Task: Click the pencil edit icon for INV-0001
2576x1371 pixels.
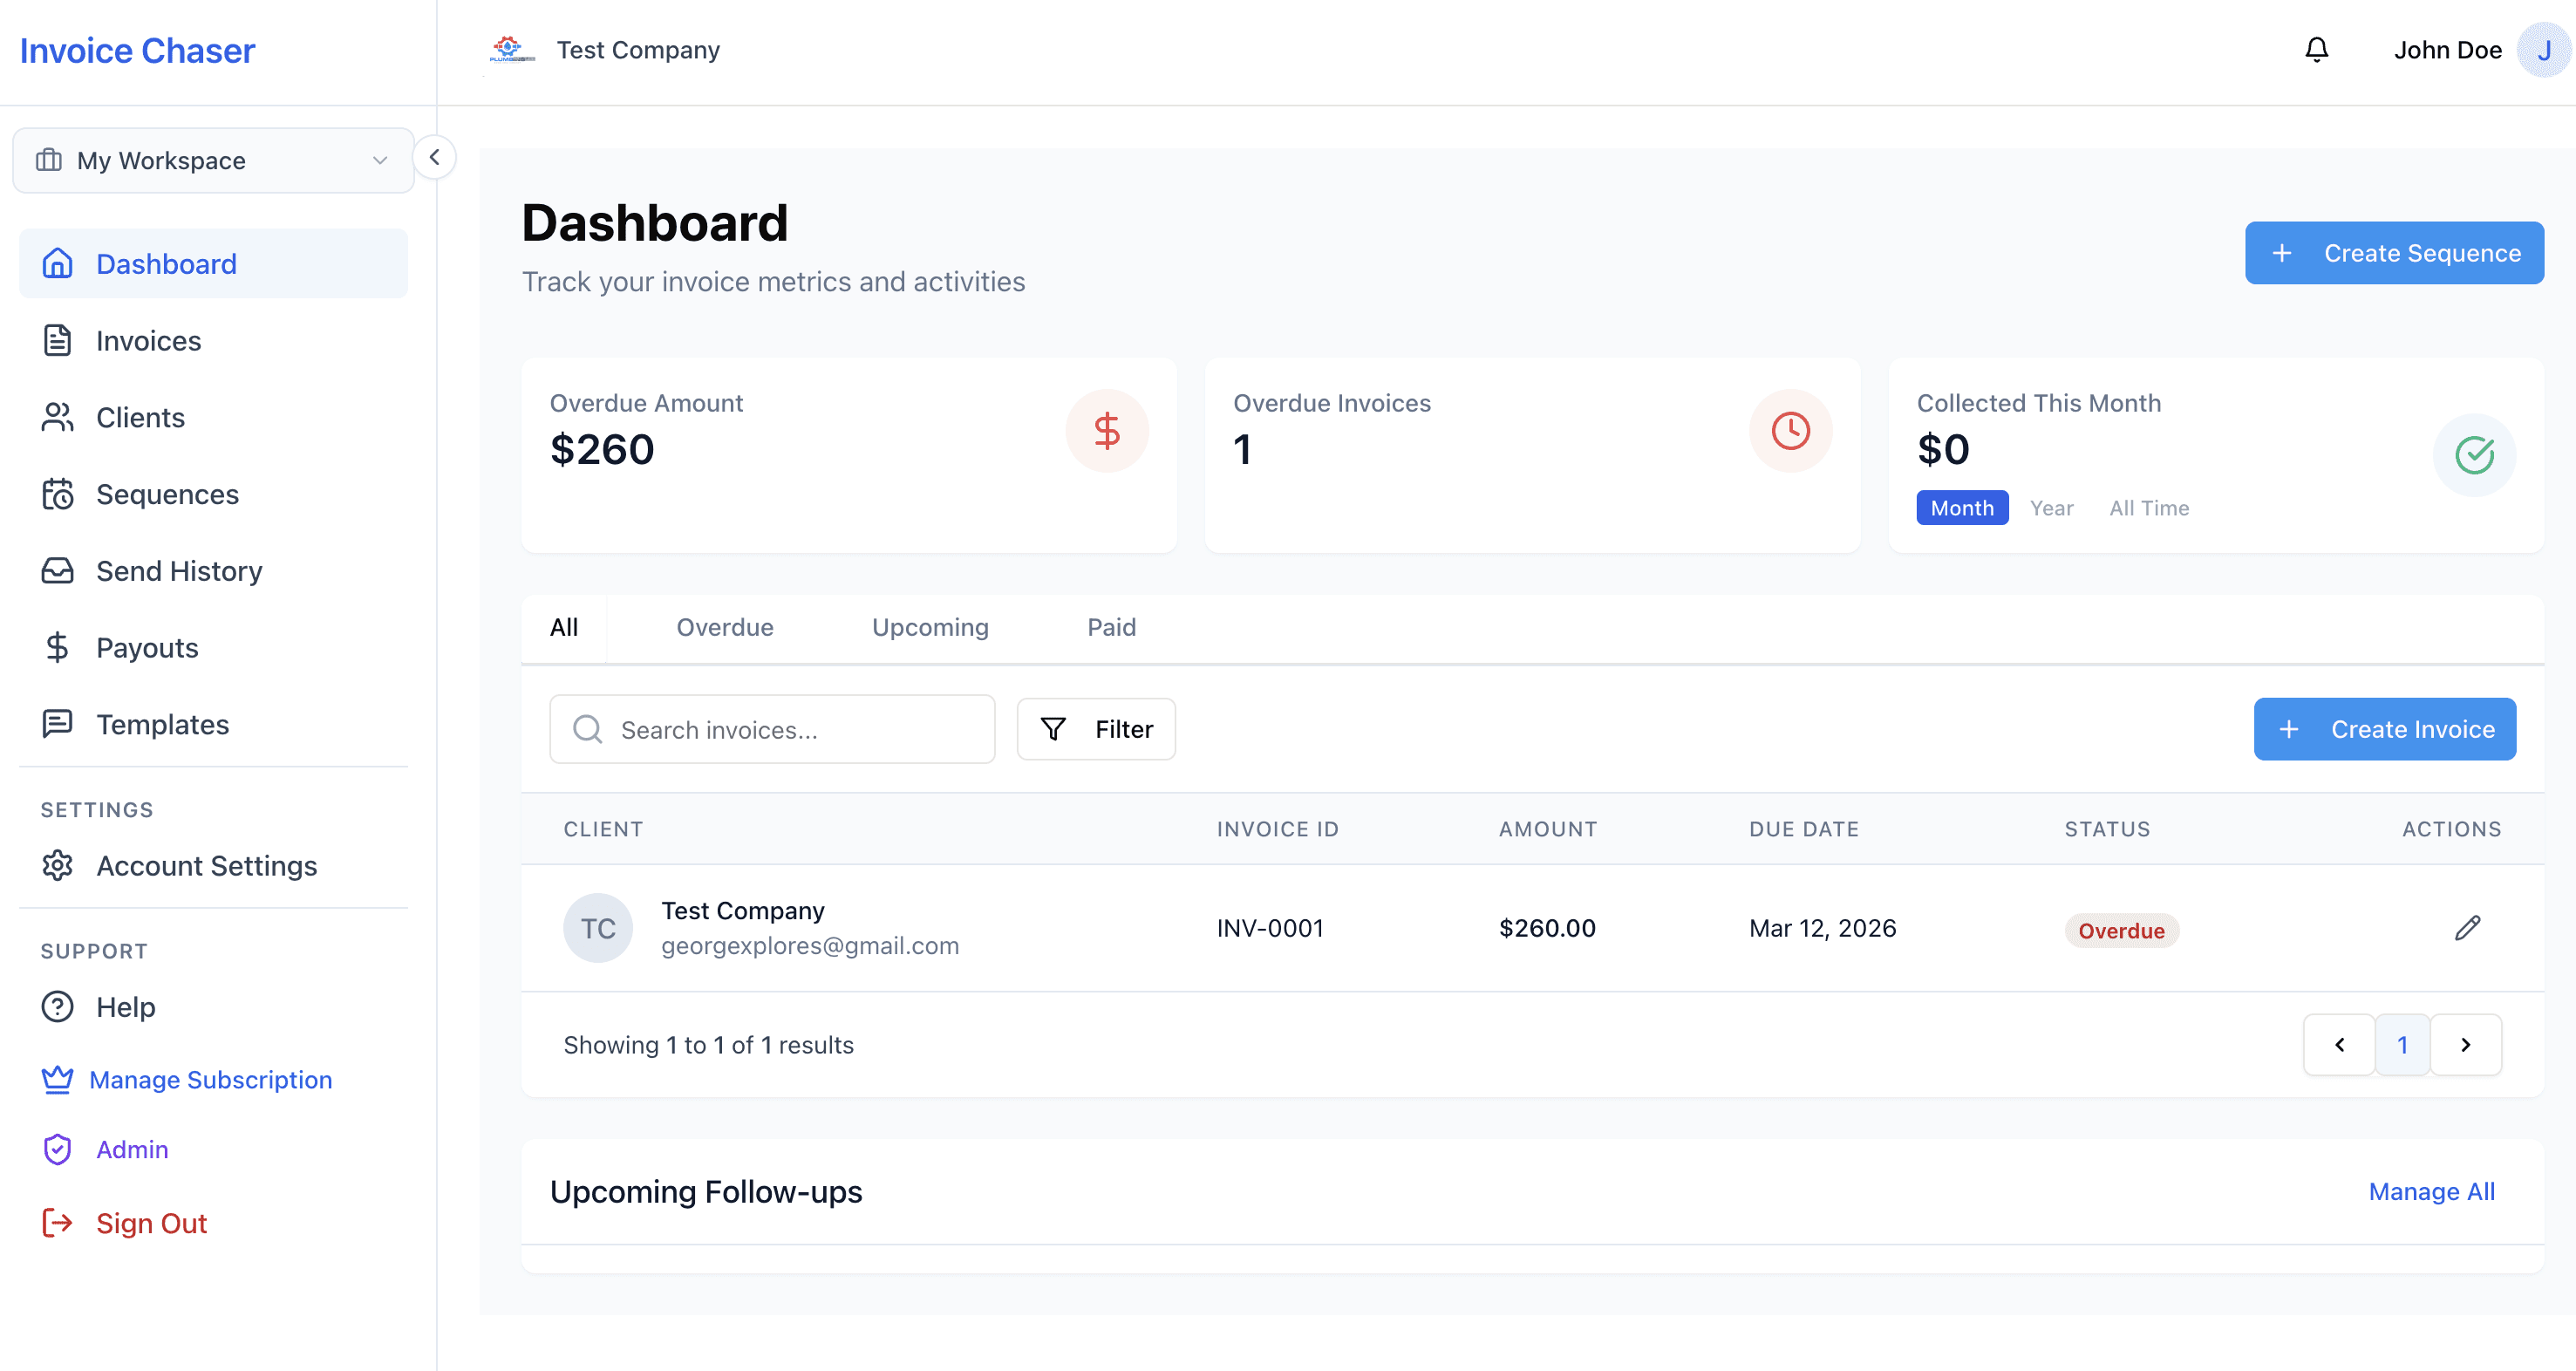Action: point(2467,928)
